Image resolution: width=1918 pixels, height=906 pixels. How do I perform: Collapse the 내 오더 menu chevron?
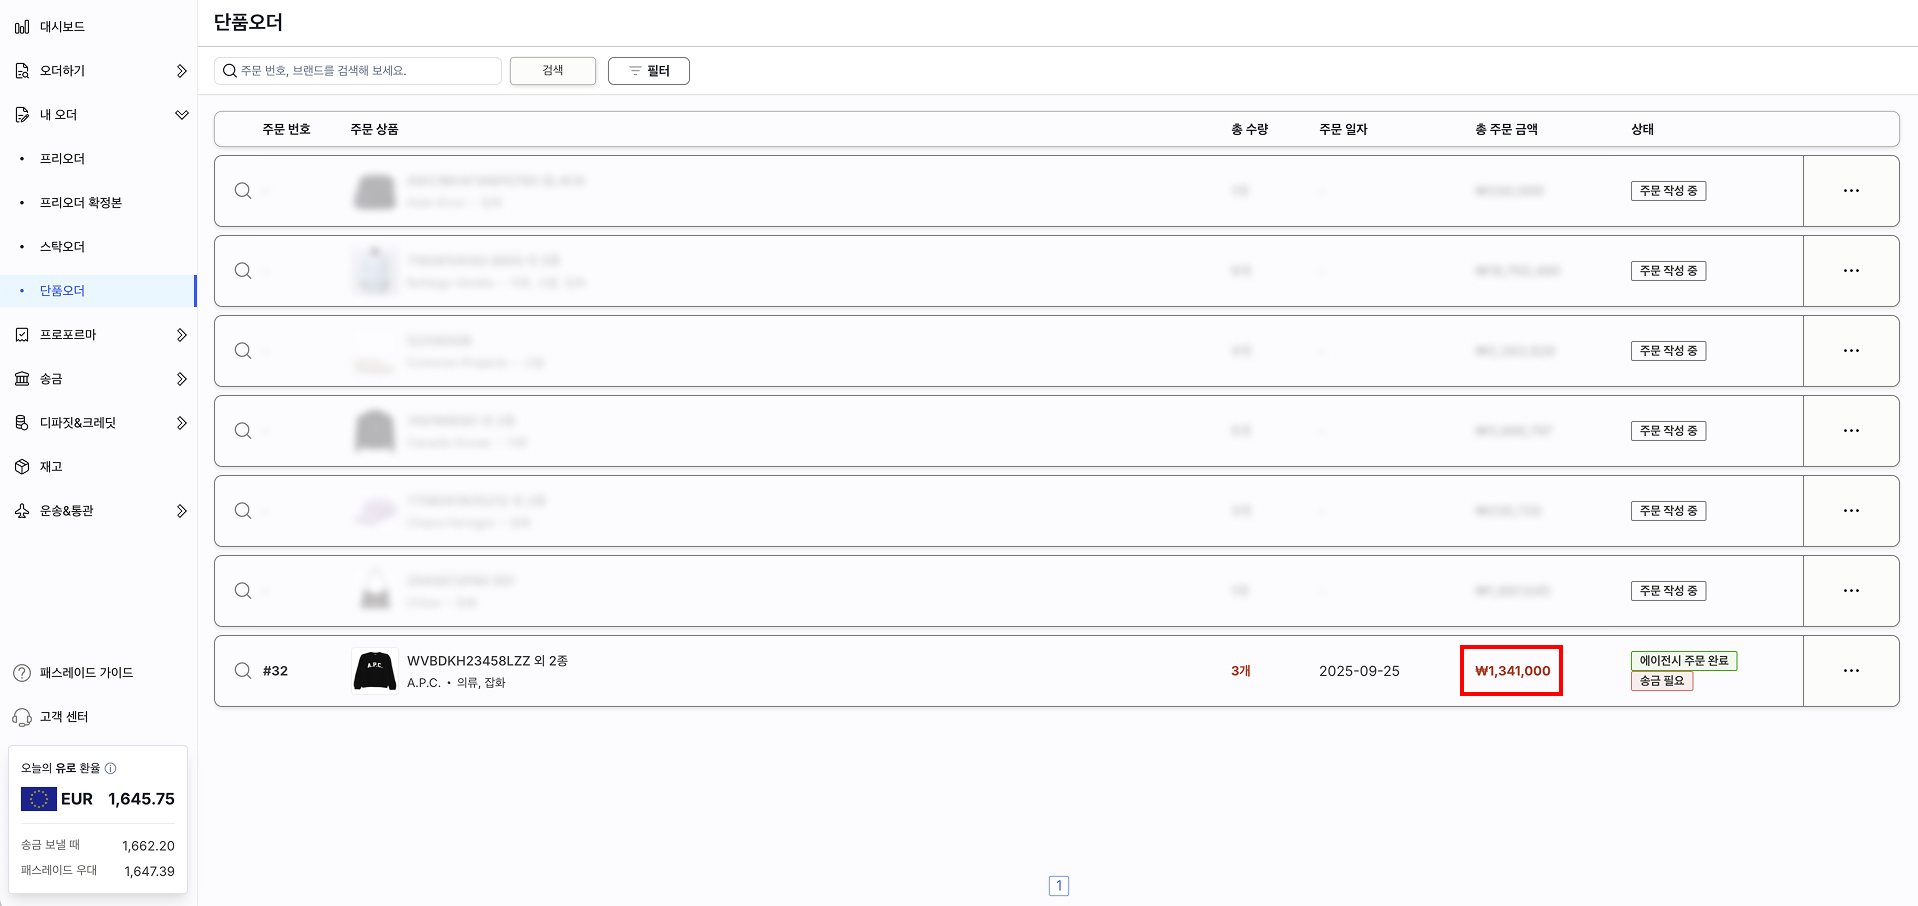coord(181,115)
